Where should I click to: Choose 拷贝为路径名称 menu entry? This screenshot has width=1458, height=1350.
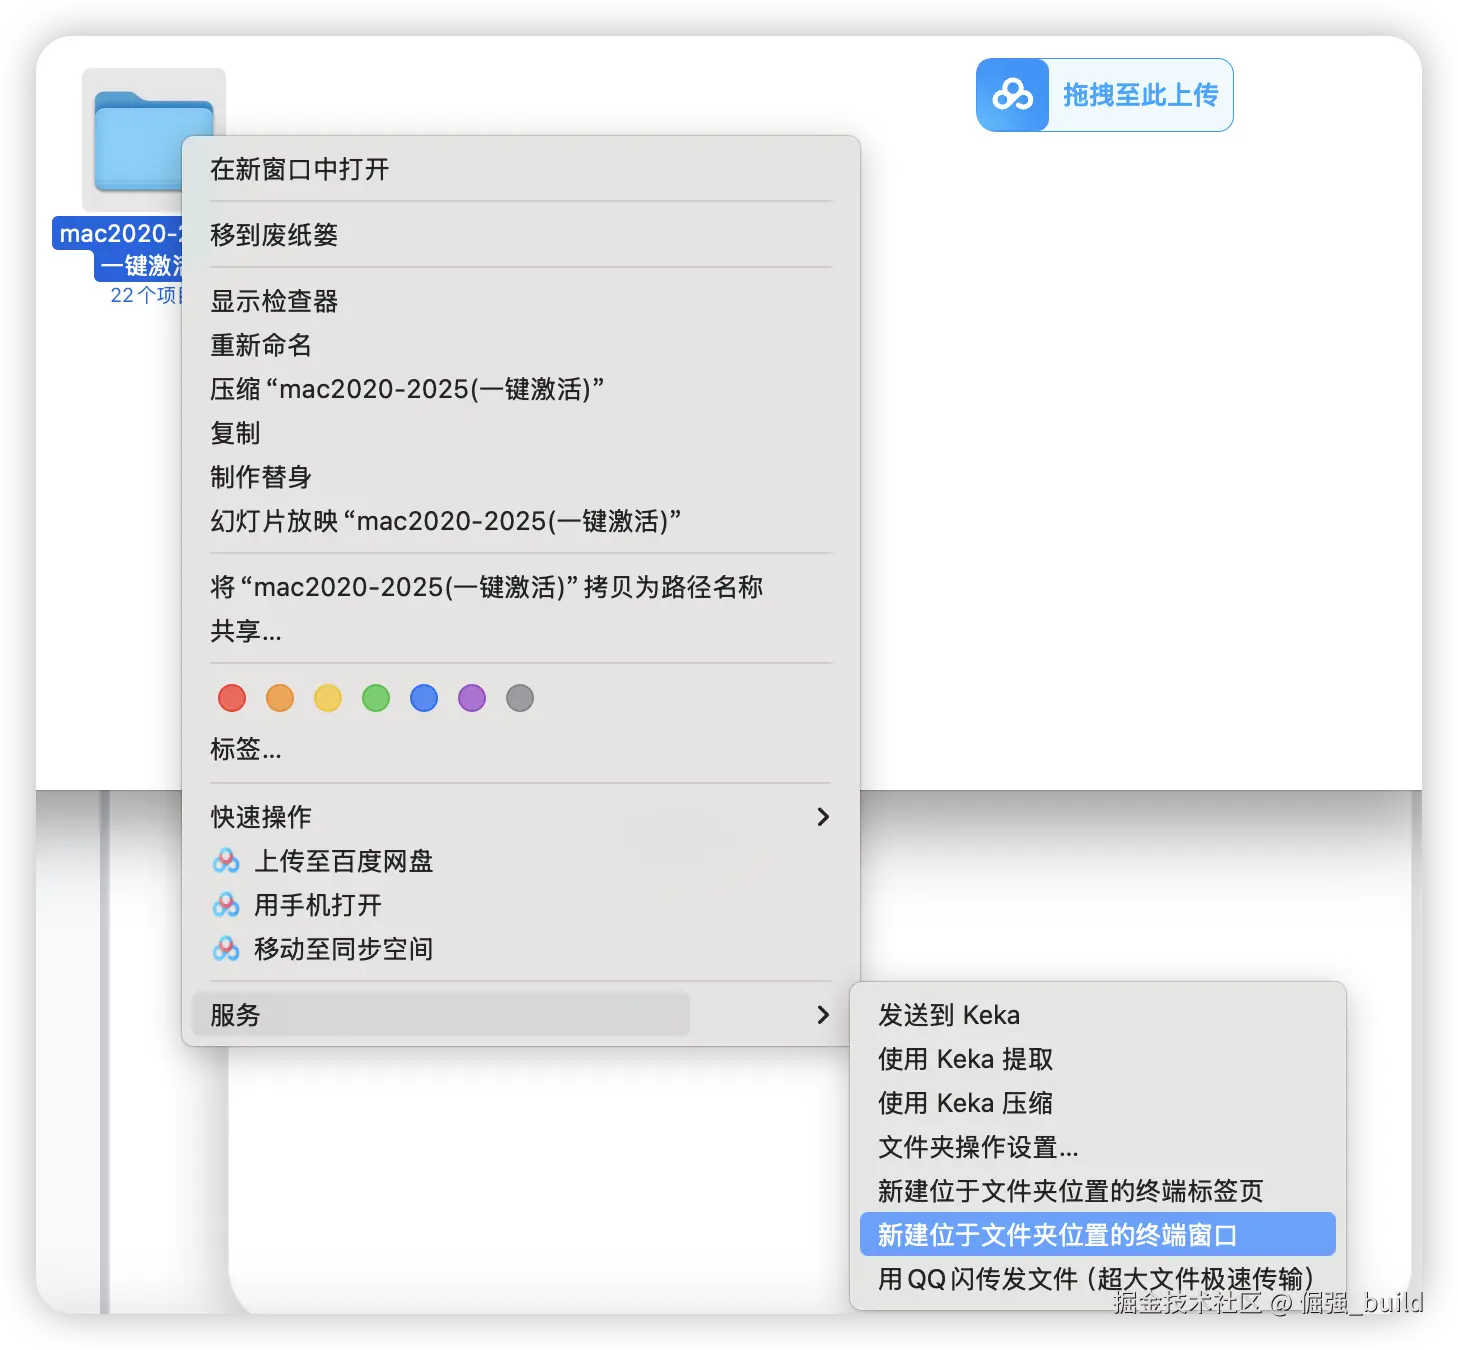click(521, 587)
